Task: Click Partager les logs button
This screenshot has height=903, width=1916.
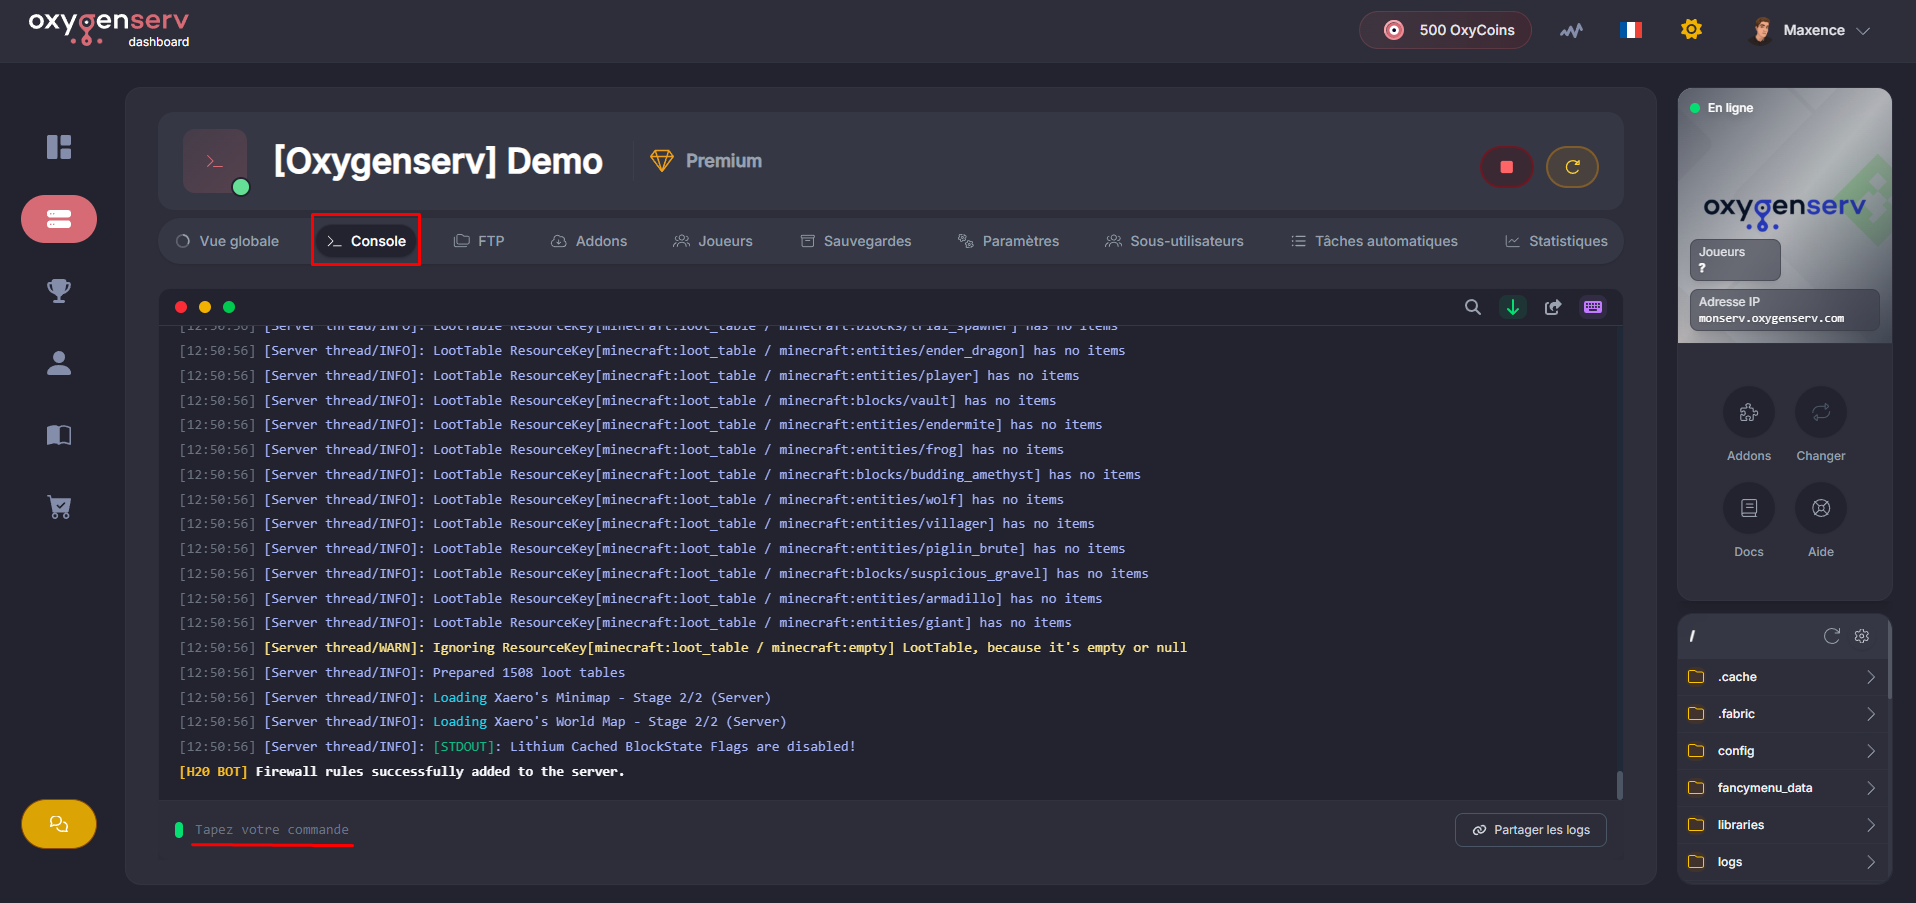Action: pyautogui.click(x=1530, y=830)
